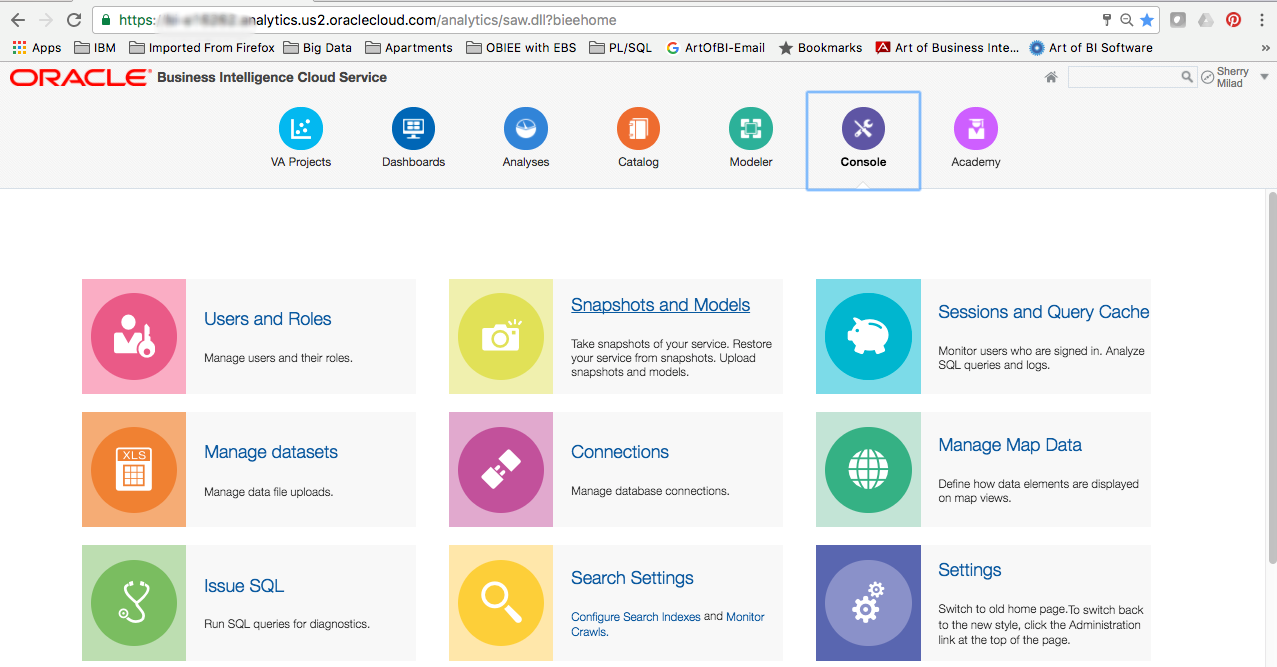
Task: Click the piggy bank Sessions and Query Cache icon
Action: tap(868, 336)
